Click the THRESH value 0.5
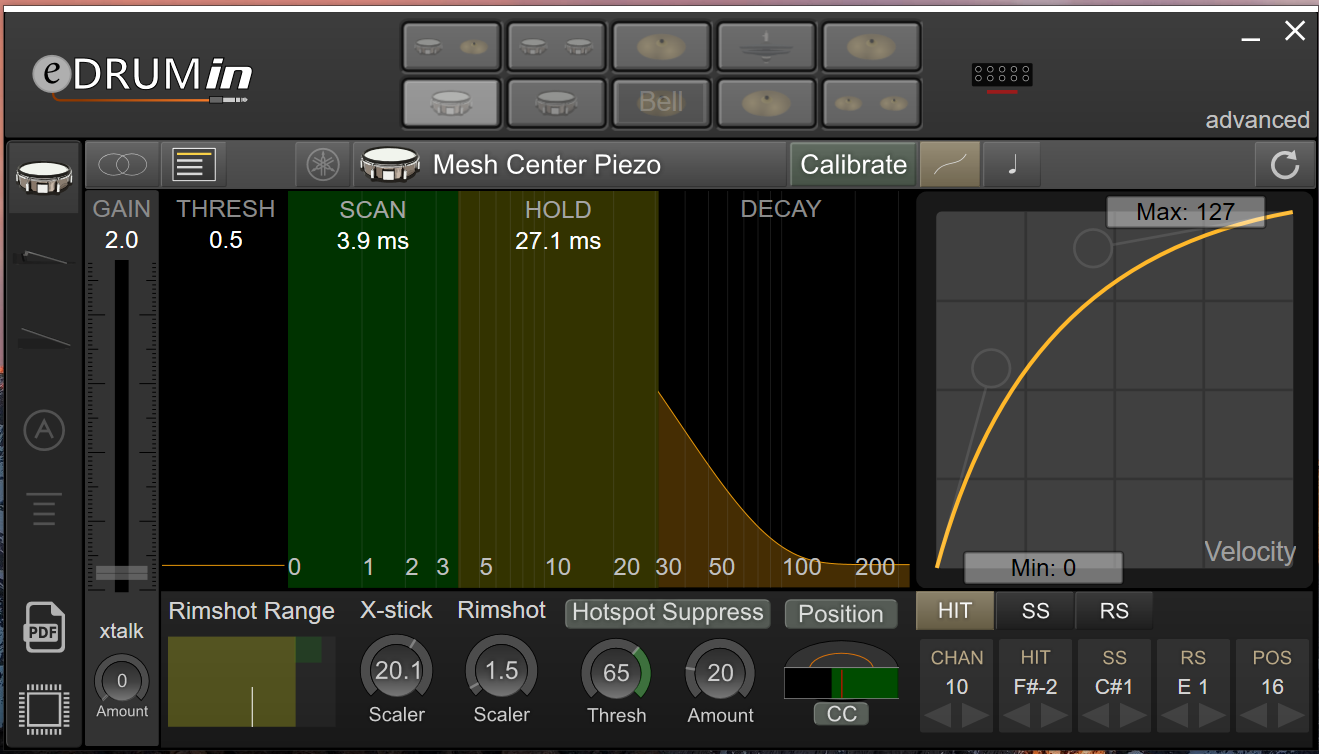 click(x=226, y=240)
